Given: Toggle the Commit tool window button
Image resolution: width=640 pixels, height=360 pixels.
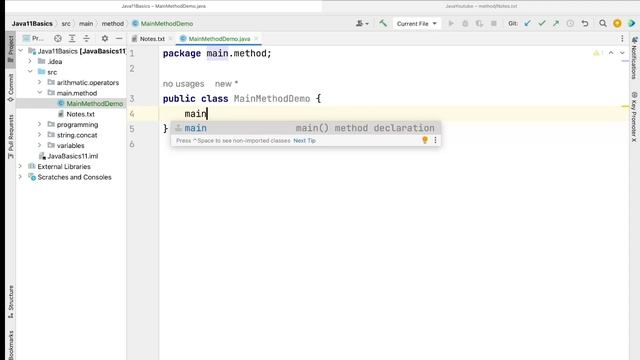Looking at the screenshot, I should [x=11, y=88].
